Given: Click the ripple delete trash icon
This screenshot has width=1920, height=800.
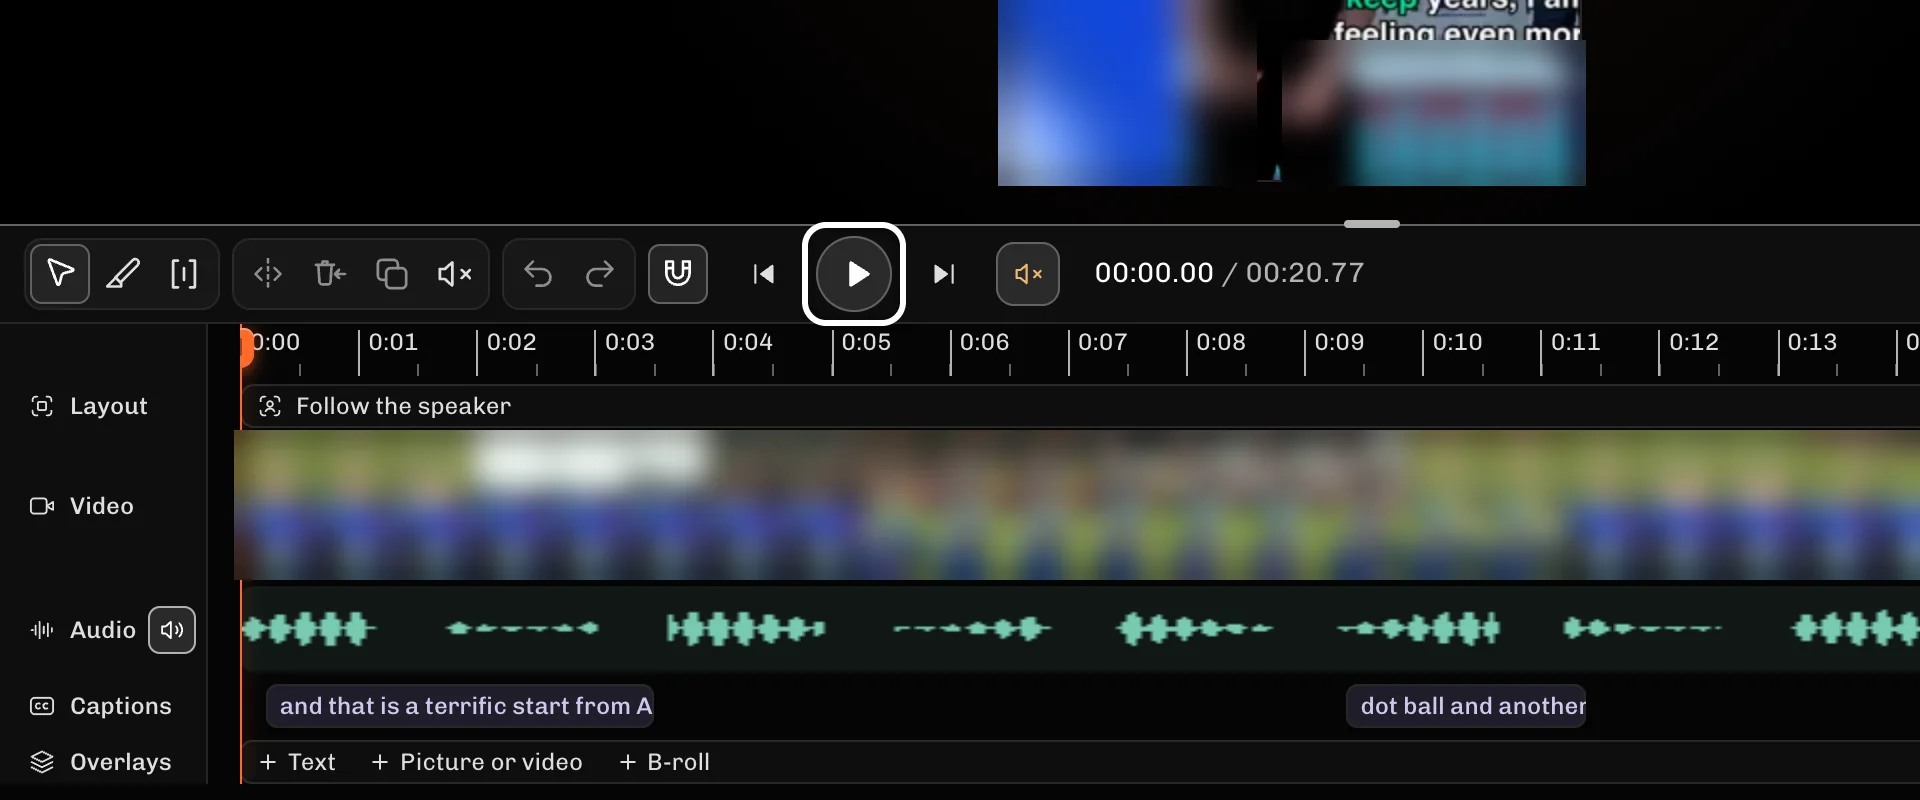Looking at the screenshot, I should tap(330, 273).
